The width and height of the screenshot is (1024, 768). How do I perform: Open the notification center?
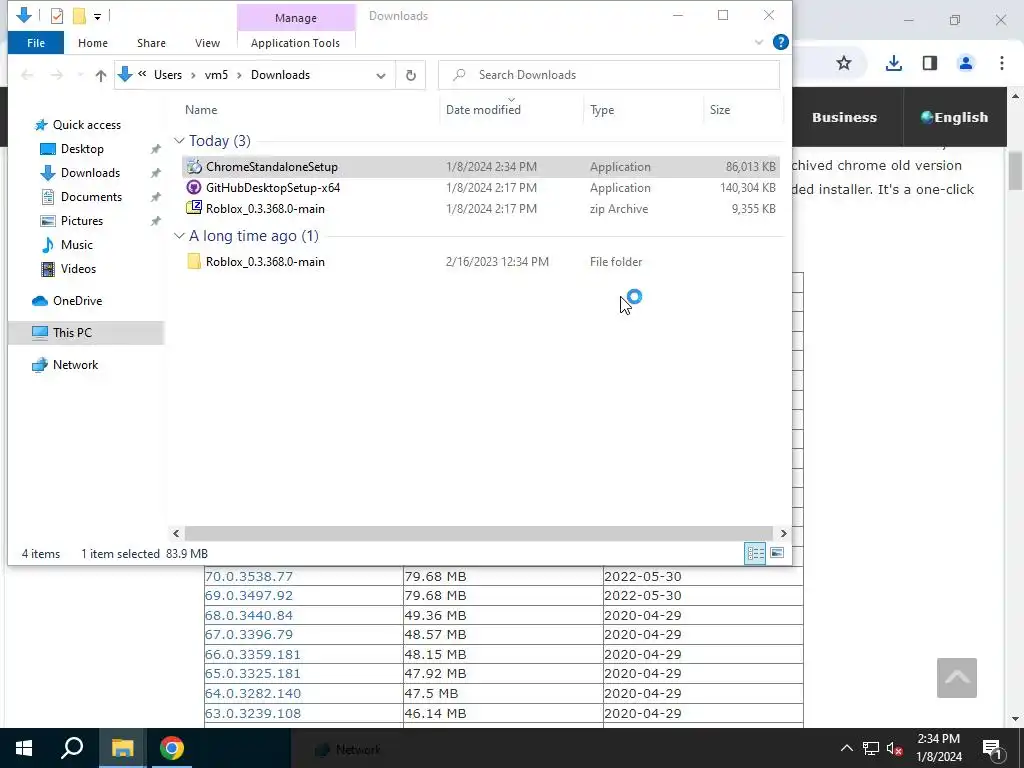click(992, 748)
